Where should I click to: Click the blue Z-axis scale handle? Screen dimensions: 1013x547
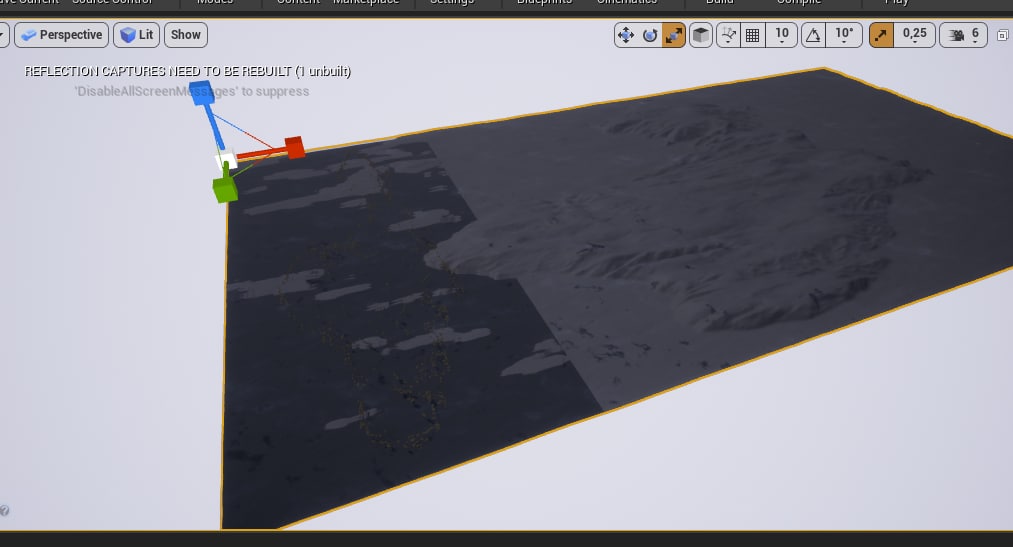pyautogui.click(x=202, y=92)
